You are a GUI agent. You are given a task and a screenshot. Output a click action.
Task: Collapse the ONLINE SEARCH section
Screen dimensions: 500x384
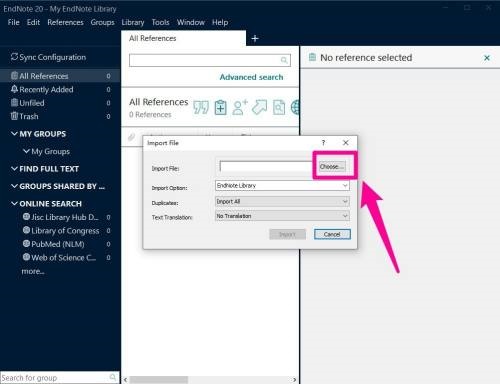pyautogui.click(x=14, y=203)
